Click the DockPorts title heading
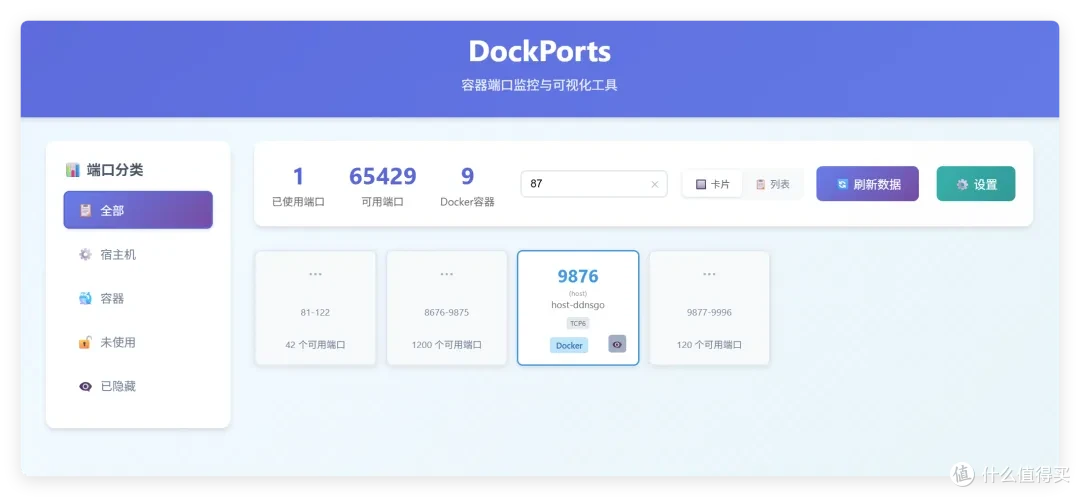This screenshot has width=1080, height=497. (540, 51)
